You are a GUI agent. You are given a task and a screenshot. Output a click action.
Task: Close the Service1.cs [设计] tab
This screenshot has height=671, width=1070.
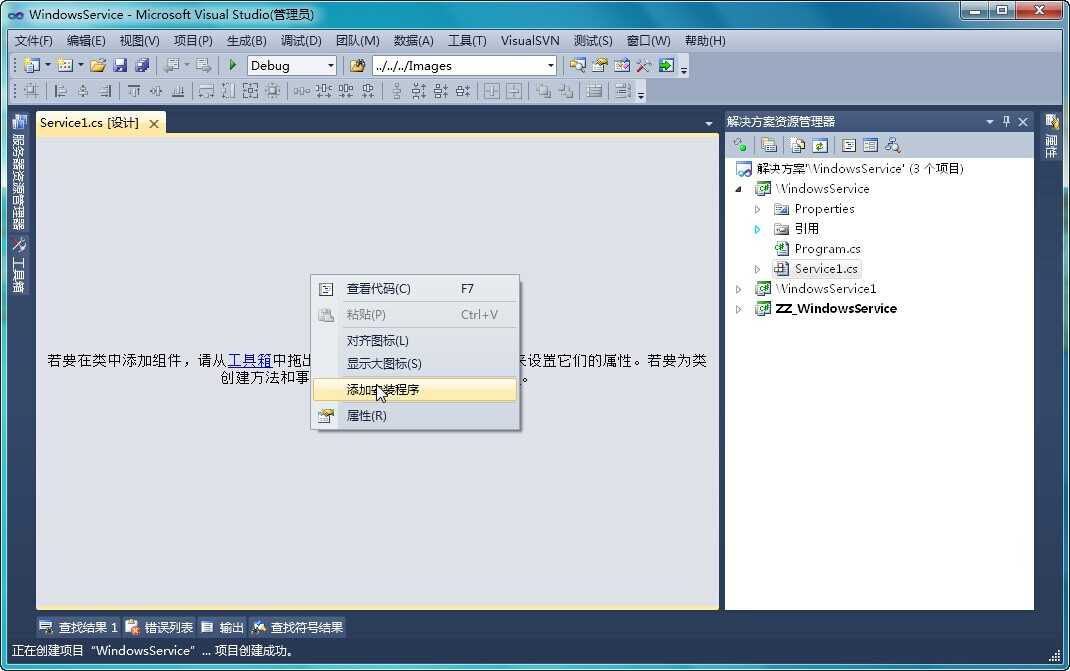click(x=154, y=124)
